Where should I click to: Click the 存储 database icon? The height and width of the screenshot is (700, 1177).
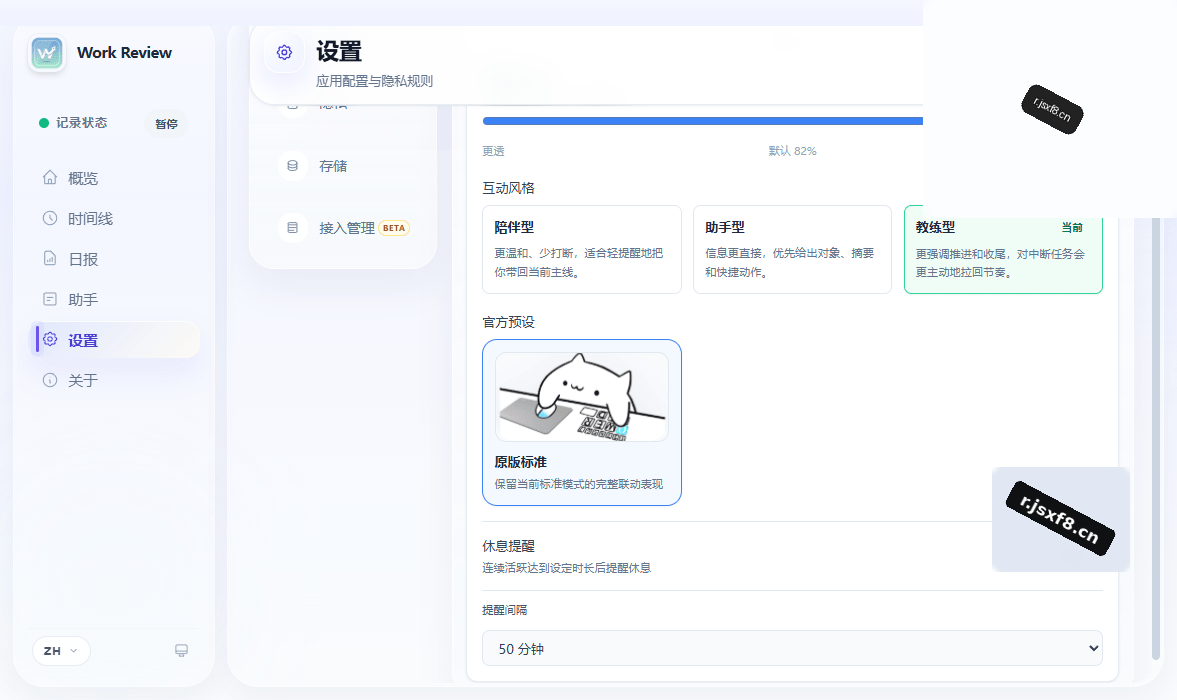(293, 166)
